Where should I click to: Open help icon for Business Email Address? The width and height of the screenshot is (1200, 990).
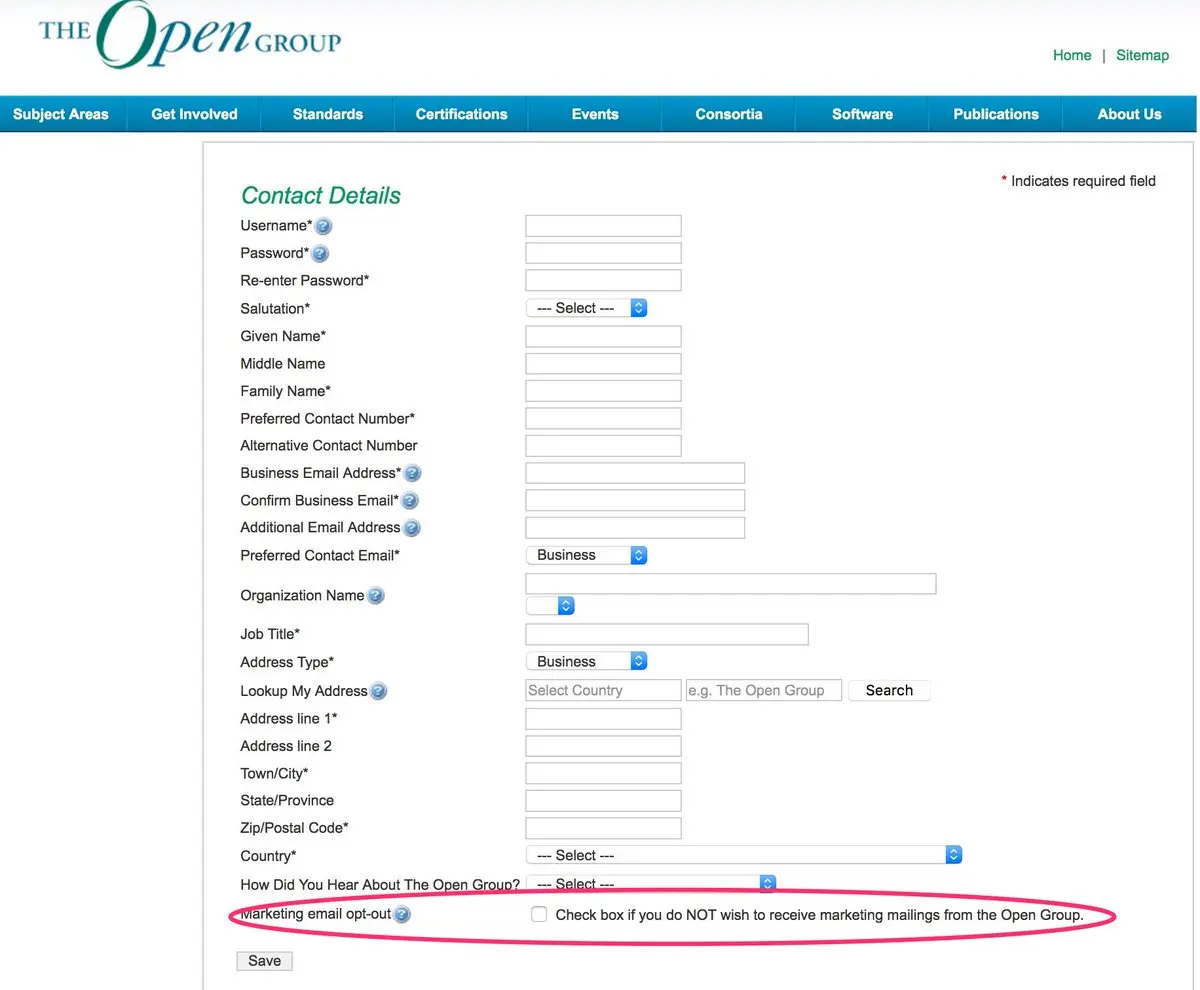412,474
